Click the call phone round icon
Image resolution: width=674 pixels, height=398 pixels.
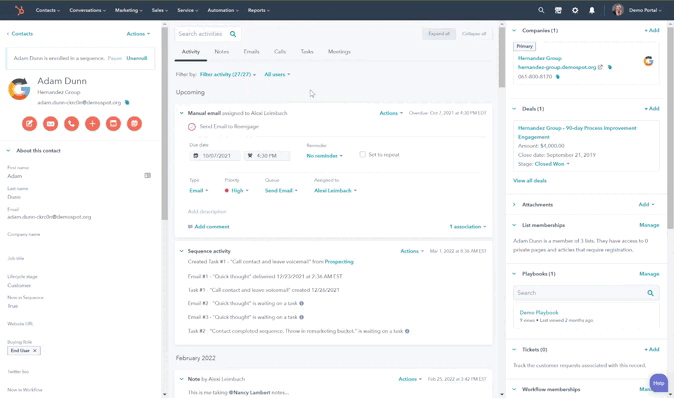click(71, 124)
